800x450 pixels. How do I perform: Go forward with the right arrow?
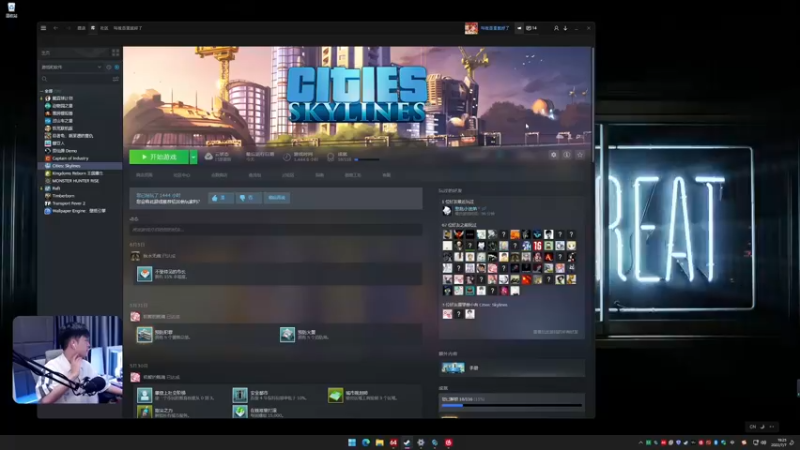coord(68,28)
